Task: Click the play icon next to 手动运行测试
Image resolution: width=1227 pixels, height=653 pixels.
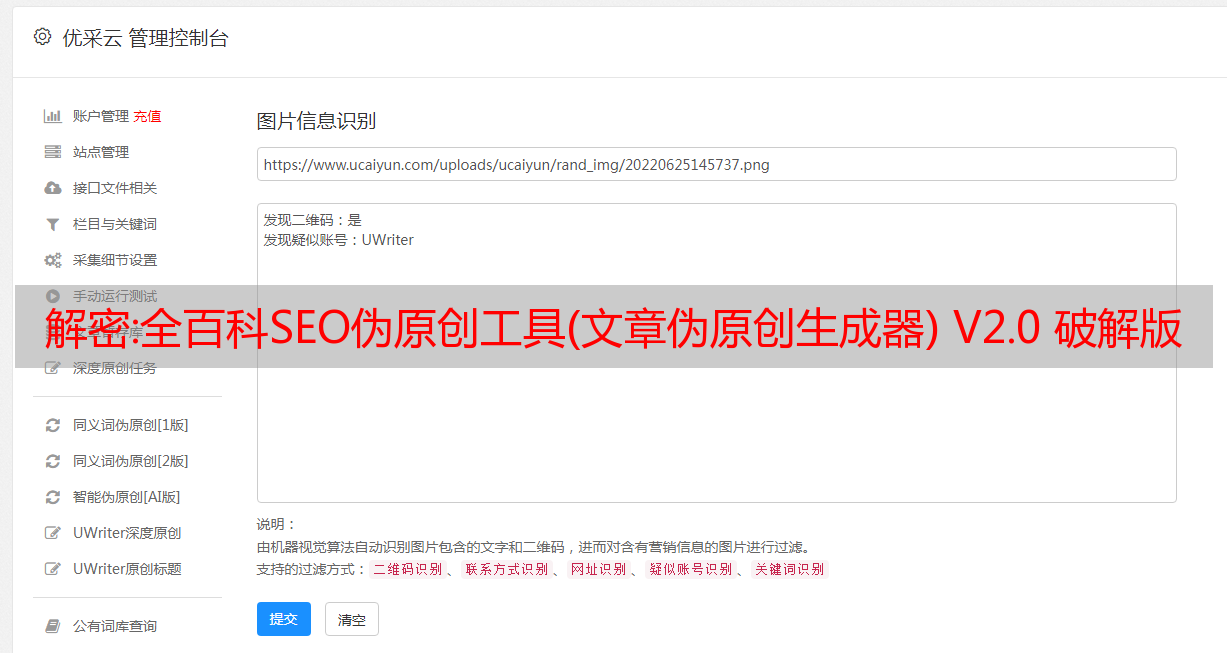Action: click(x=53, y=296)
